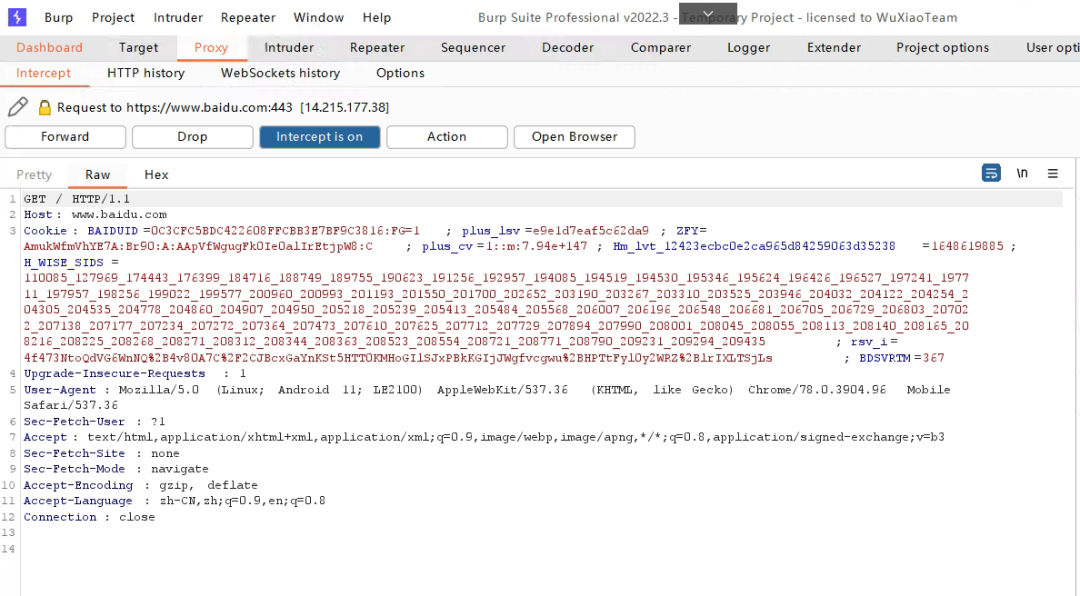Click the H_WISE_SIDS cookie name
This screenshot has width=1080, height=596.
point(63,263)
